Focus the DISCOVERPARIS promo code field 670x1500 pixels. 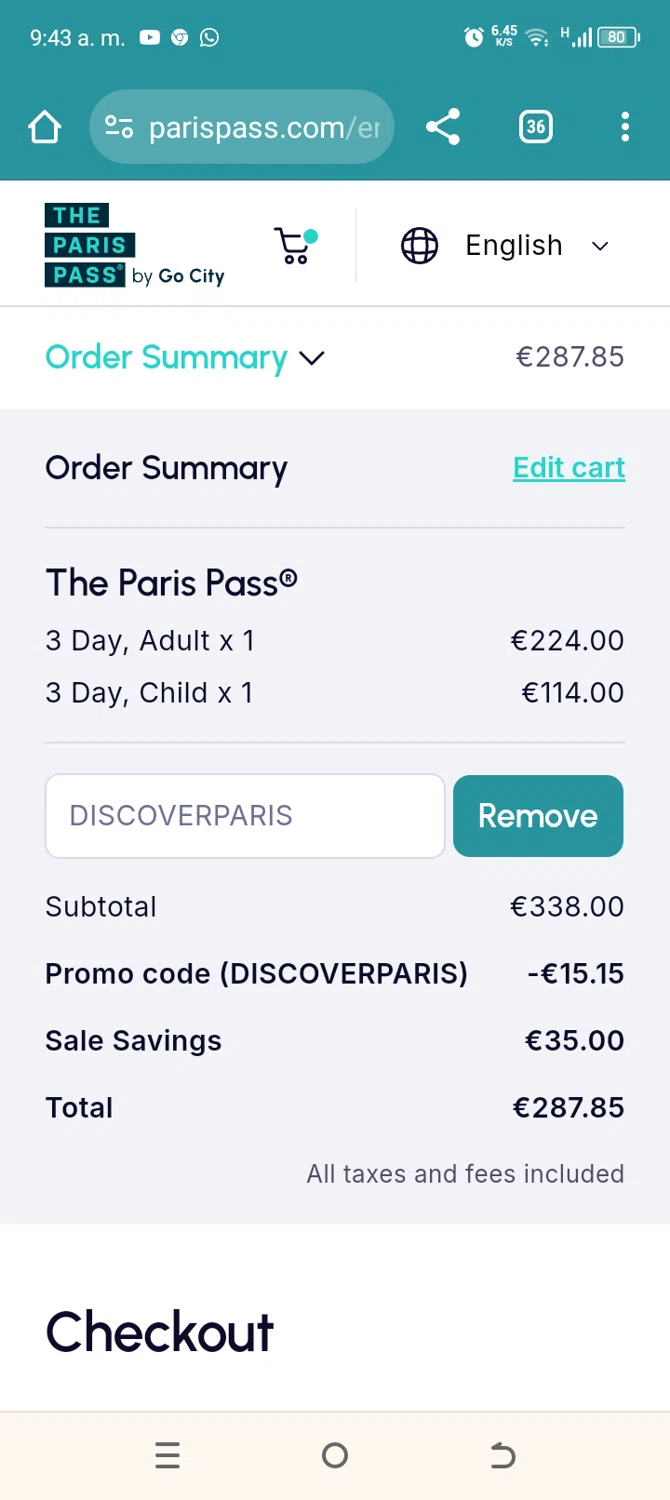click(x=245, y=816)
